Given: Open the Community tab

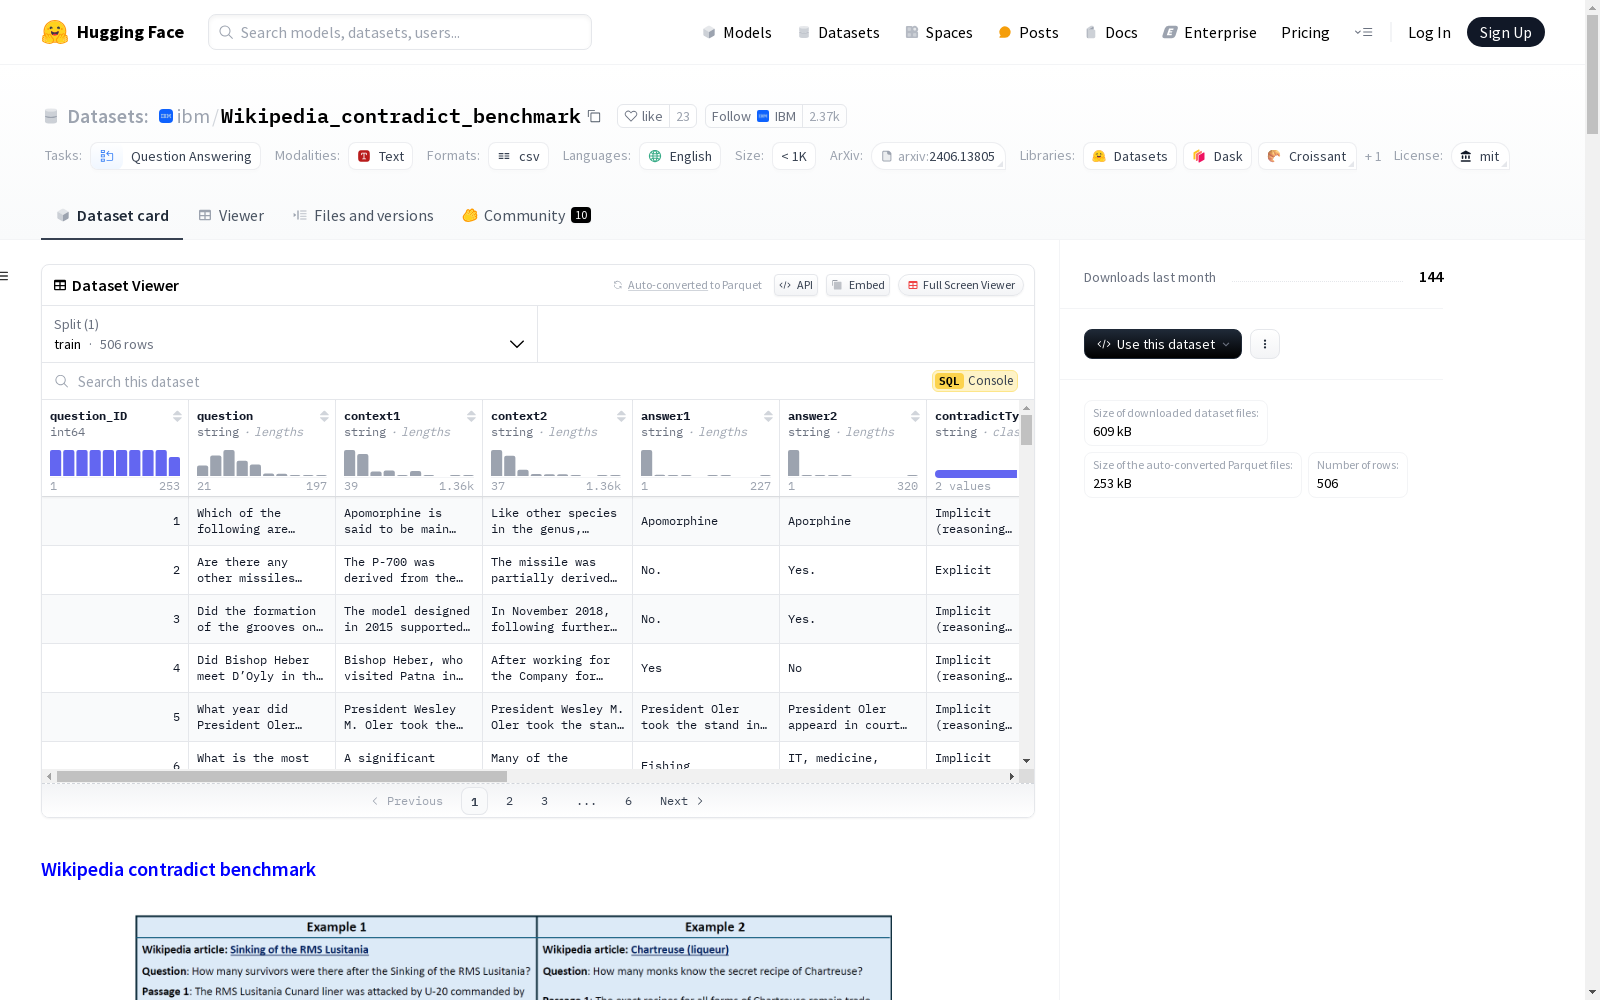Looking at the screenshot, I should (x=526, y=216).
